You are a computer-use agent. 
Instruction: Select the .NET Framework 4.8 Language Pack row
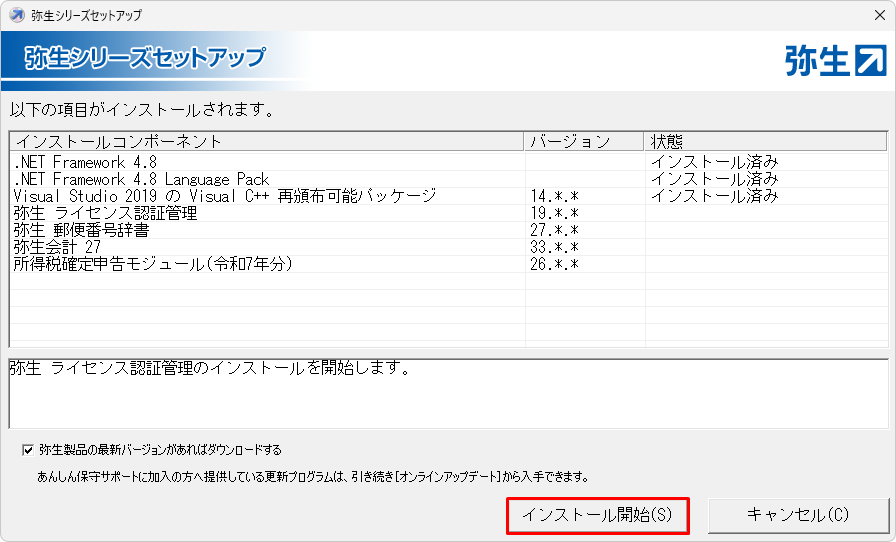[x=449, y=179]
